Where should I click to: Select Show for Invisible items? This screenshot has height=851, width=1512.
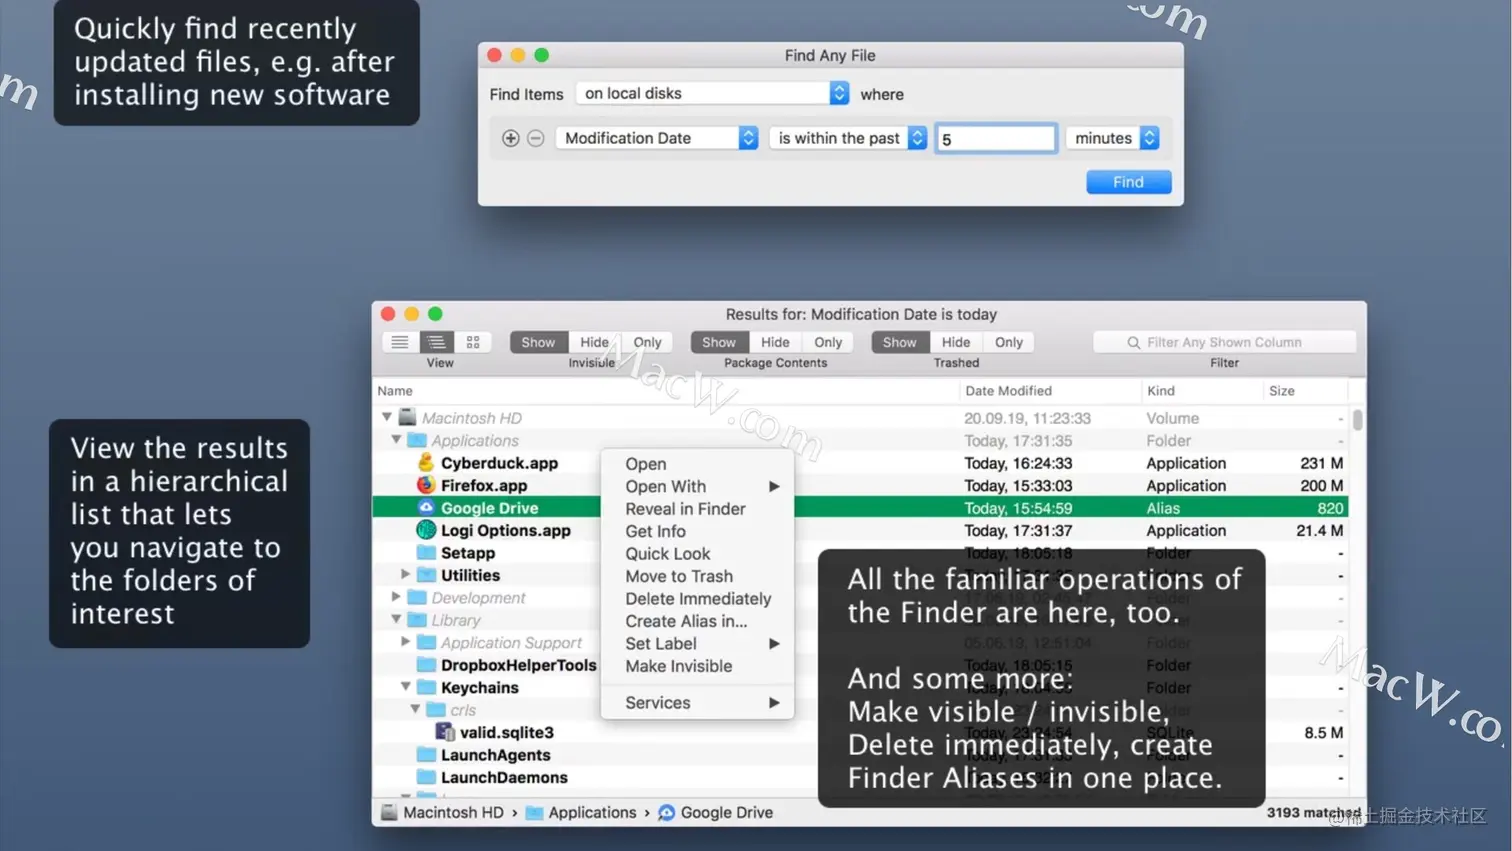538,342
